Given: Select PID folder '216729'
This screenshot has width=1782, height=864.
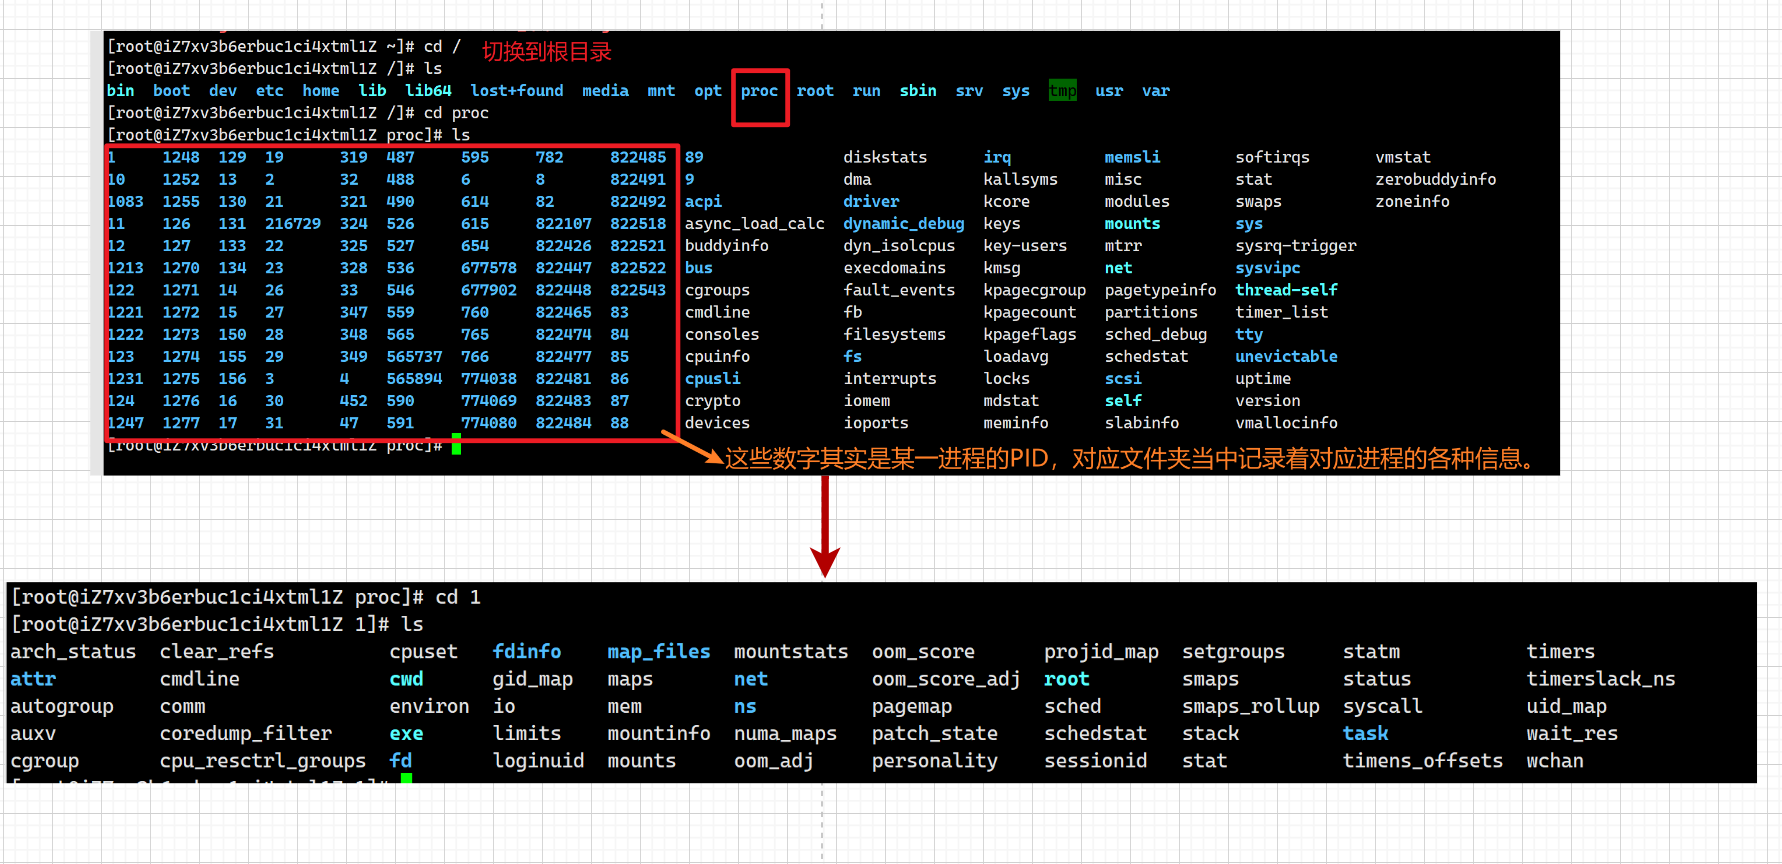Looking at the screenshot, I should [x=293, y=224].
